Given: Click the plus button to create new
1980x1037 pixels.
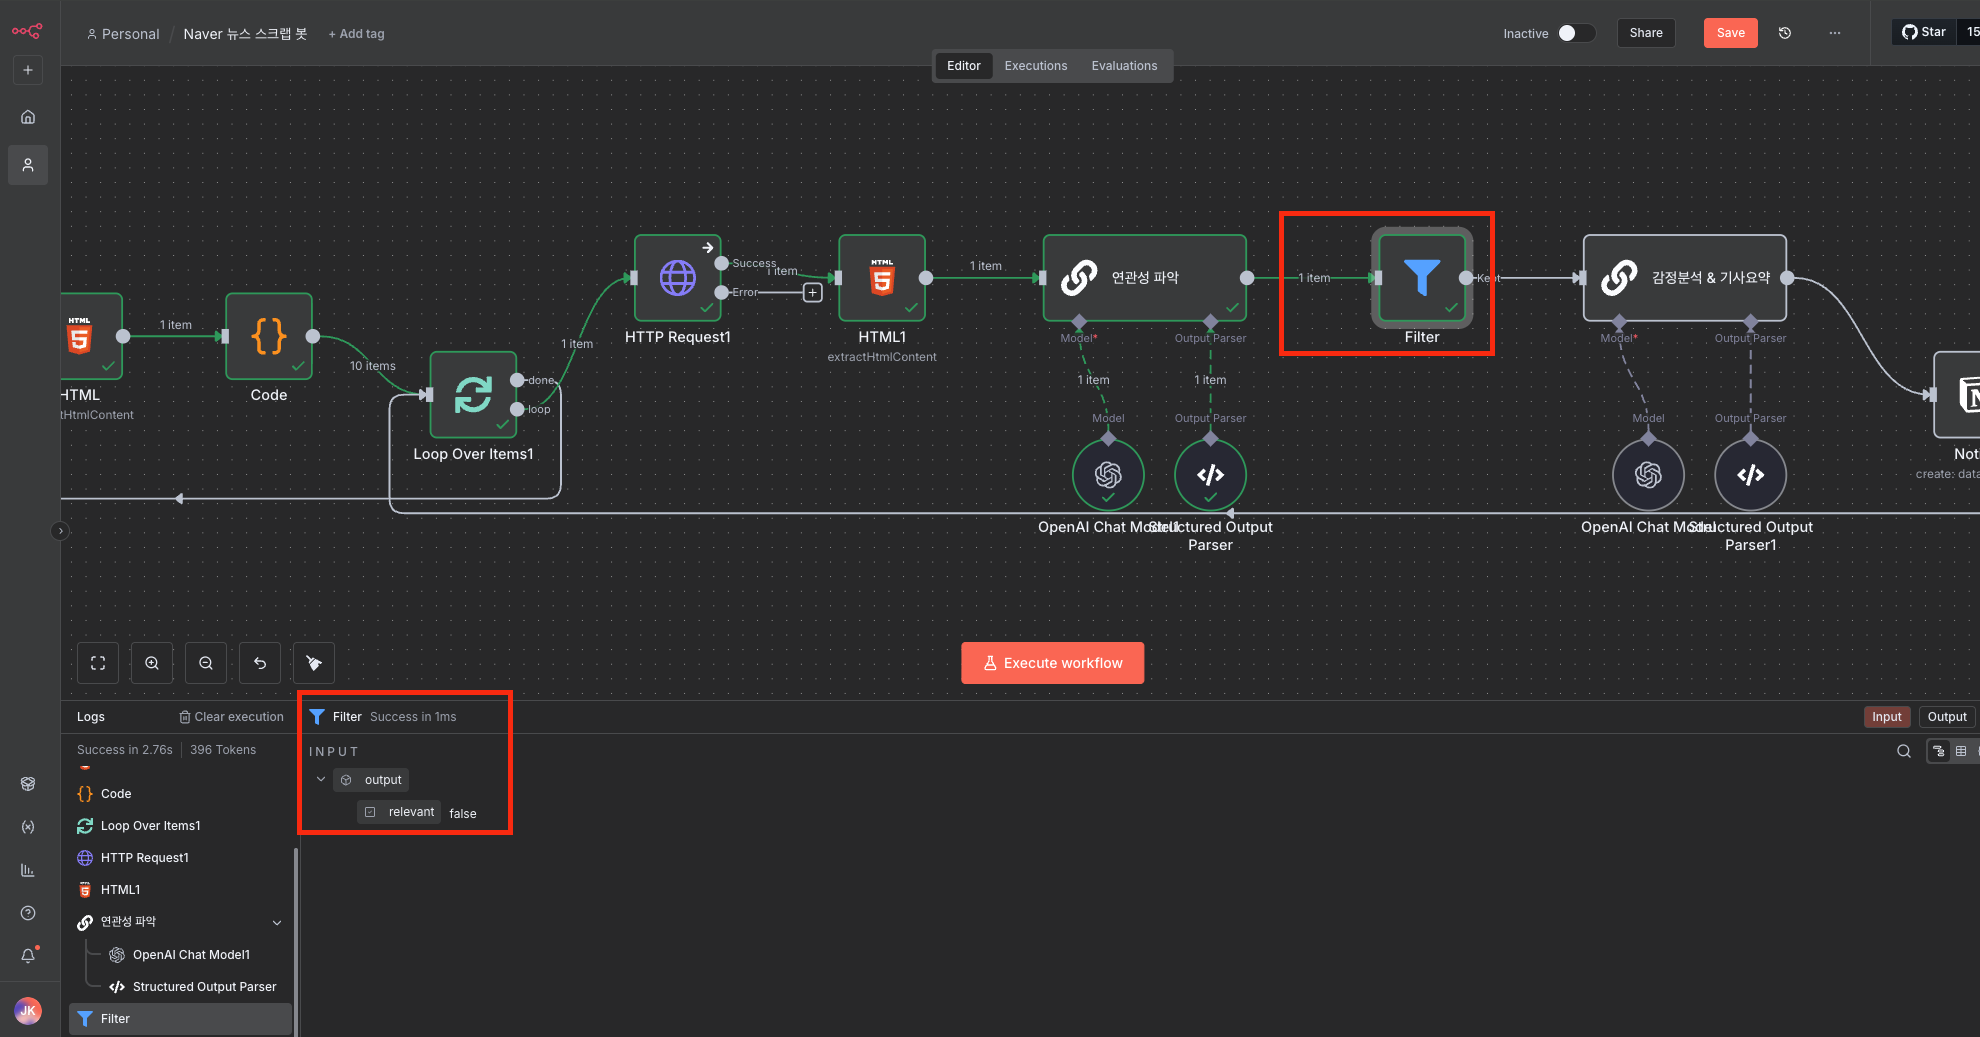Looking at the screenshot, I should (x=28, y=70).
